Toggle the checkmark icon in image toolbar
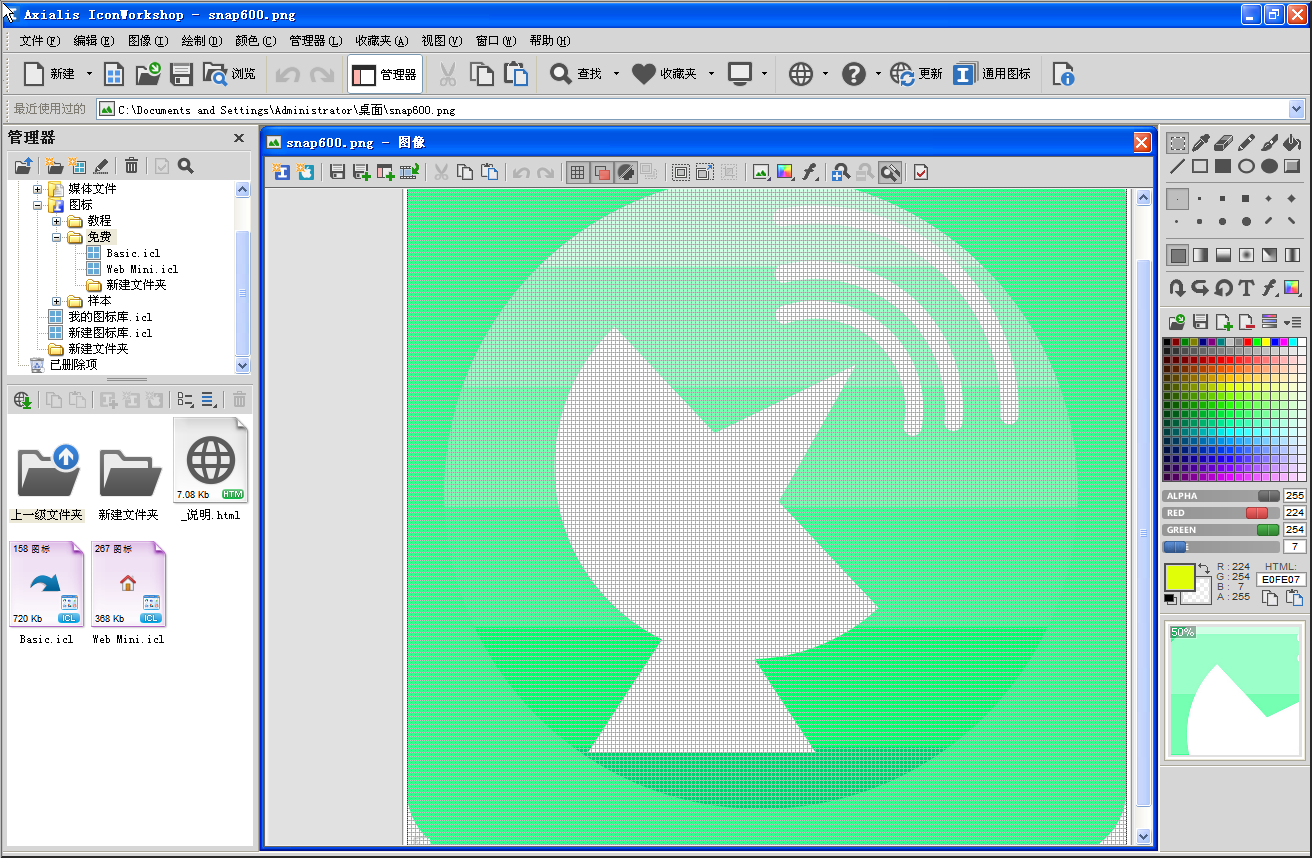This screenshot has height=858, width=1312. 921,172
